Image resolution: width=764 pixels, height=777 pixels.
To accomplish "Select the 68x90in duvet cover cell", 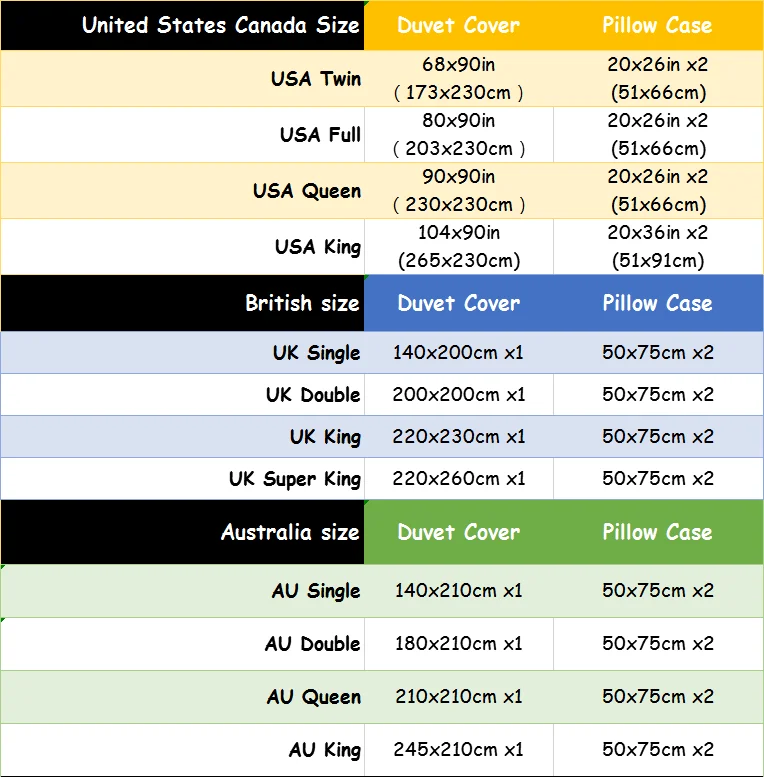I will [459, 78].
